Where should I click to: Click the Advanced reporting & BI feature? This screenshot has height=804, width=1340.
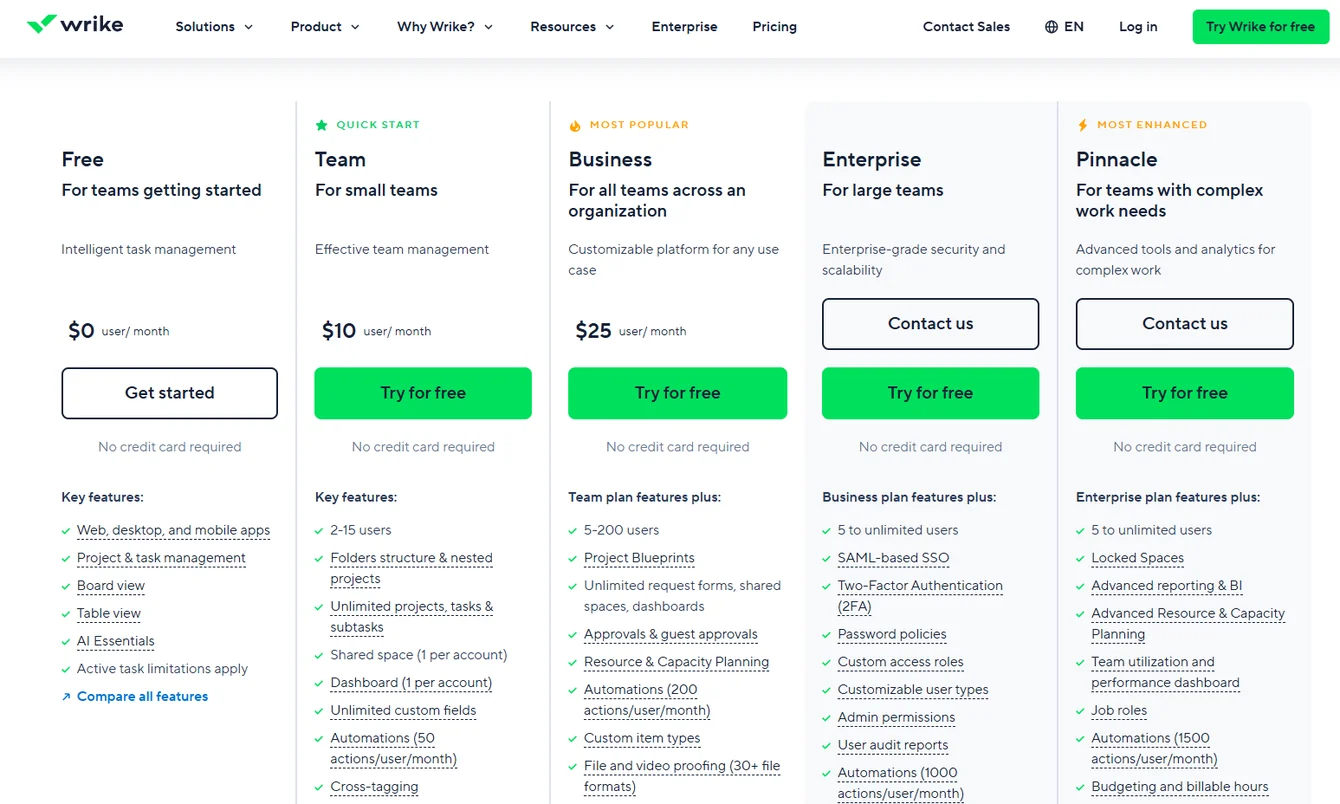[1167, 586]
